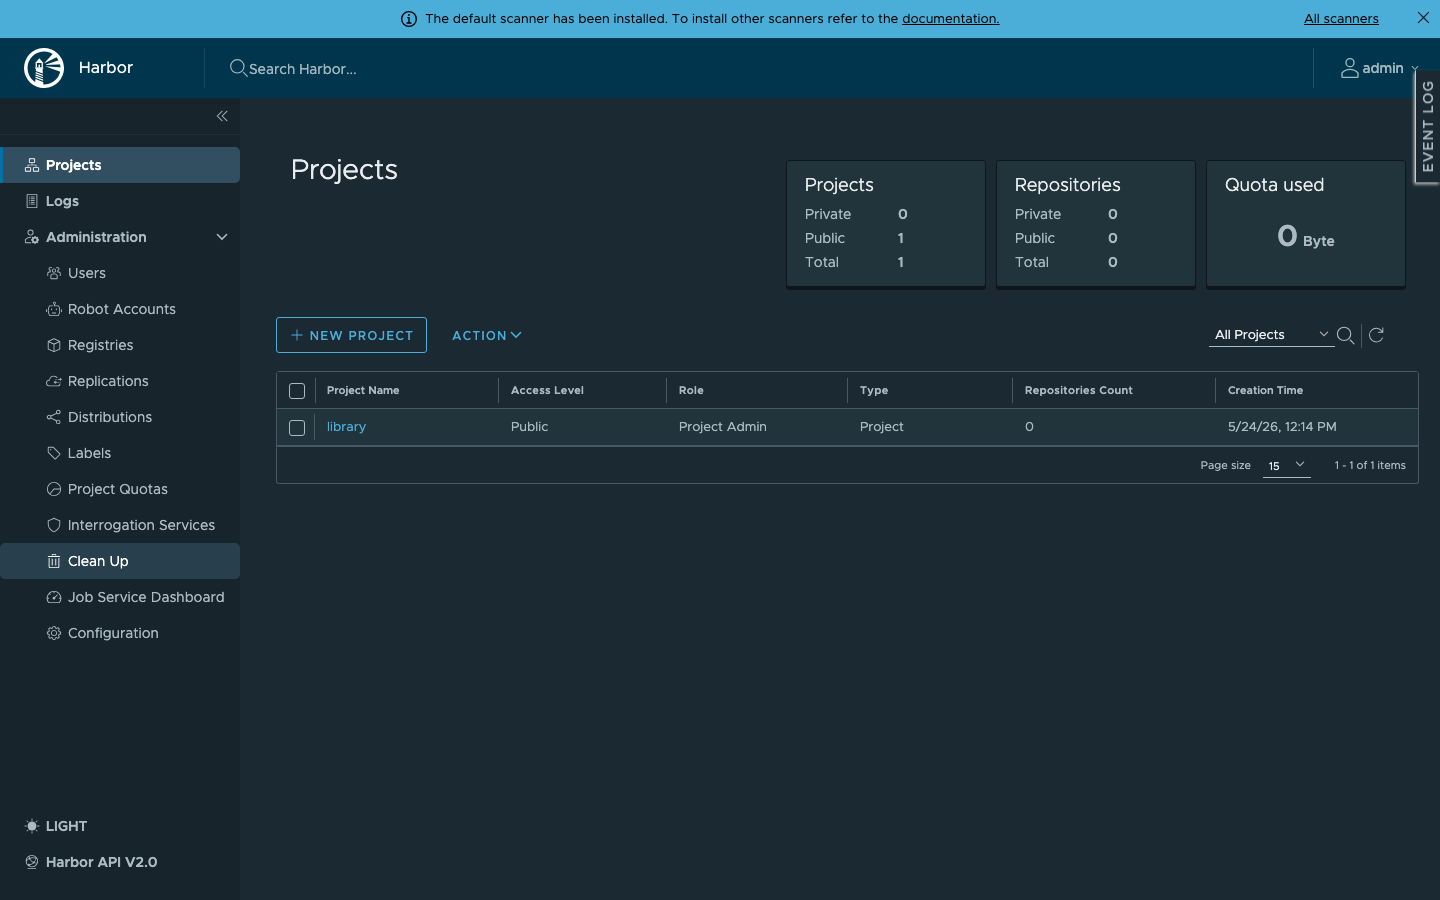Click the '5/24/26, 12:14 PM' creation time

click(1282, 426)
